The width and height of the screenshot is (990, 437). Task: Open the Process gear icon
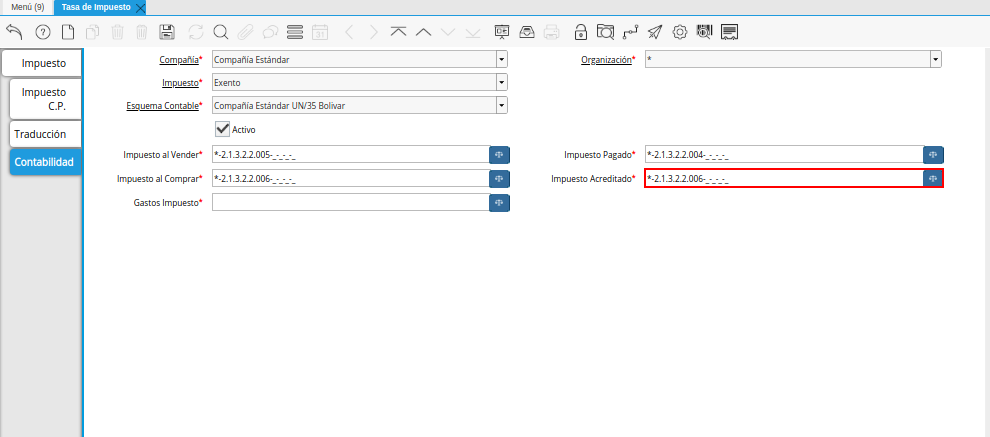tap(679, 32)
